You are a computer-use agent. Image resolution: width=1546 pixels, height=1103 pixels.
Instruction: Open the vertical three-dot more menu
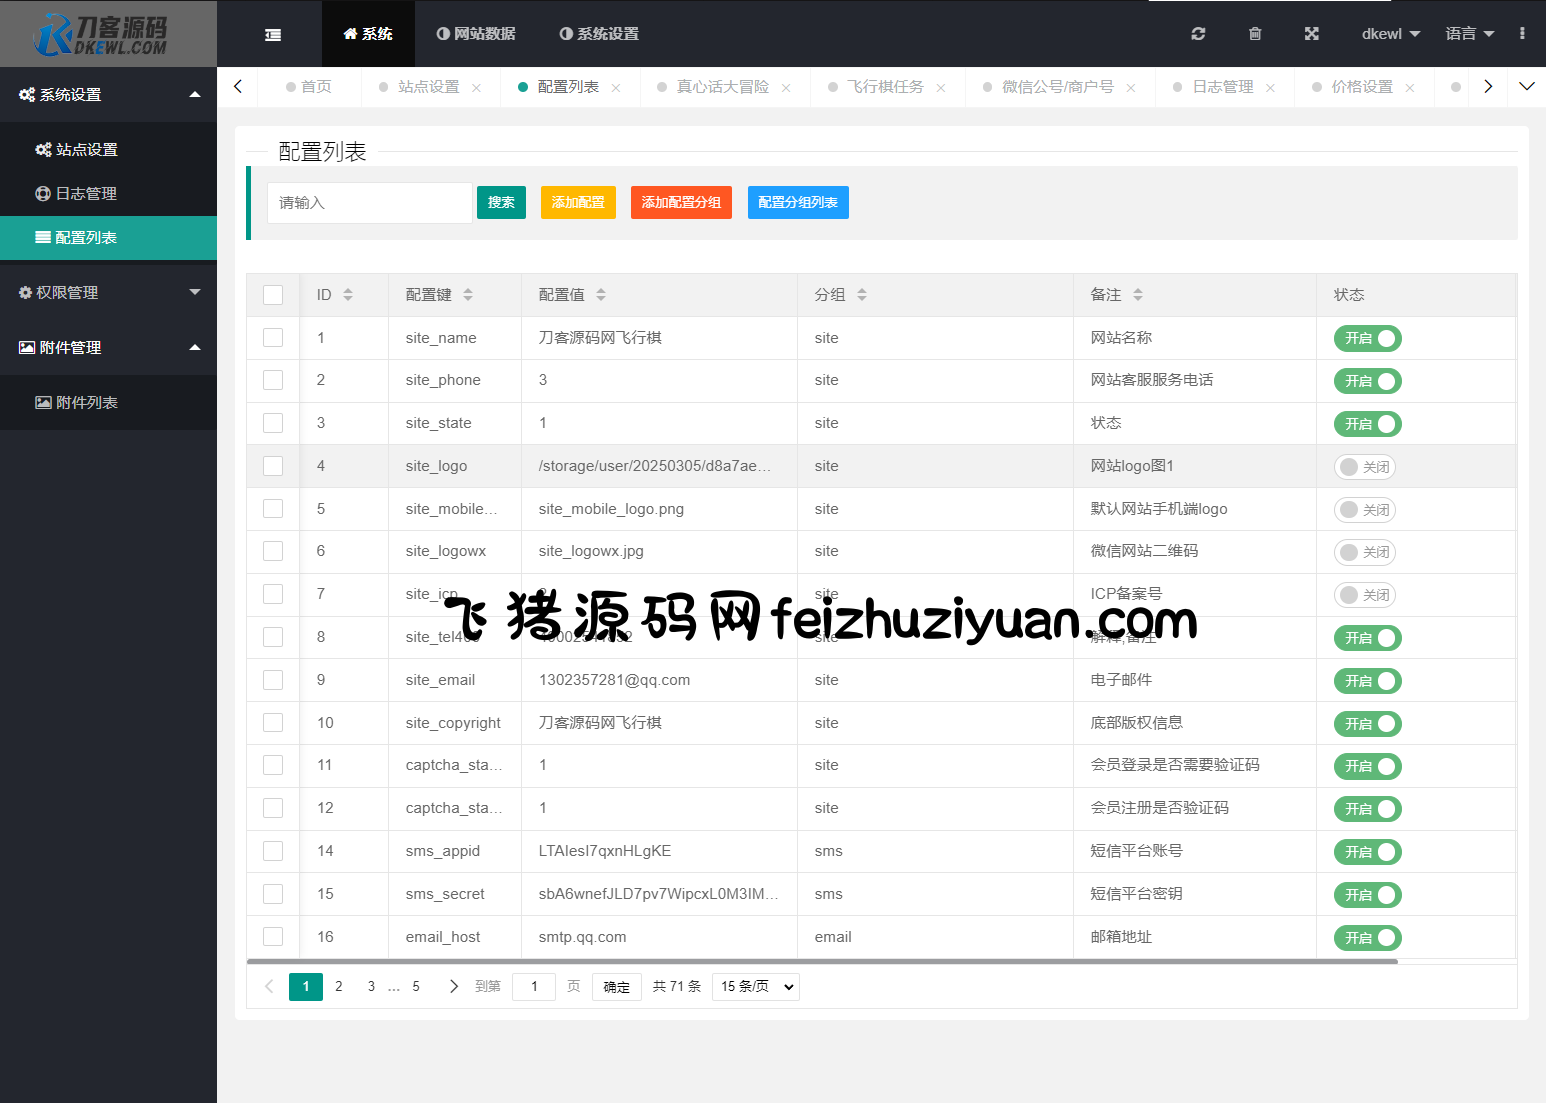pos(1522,34)
